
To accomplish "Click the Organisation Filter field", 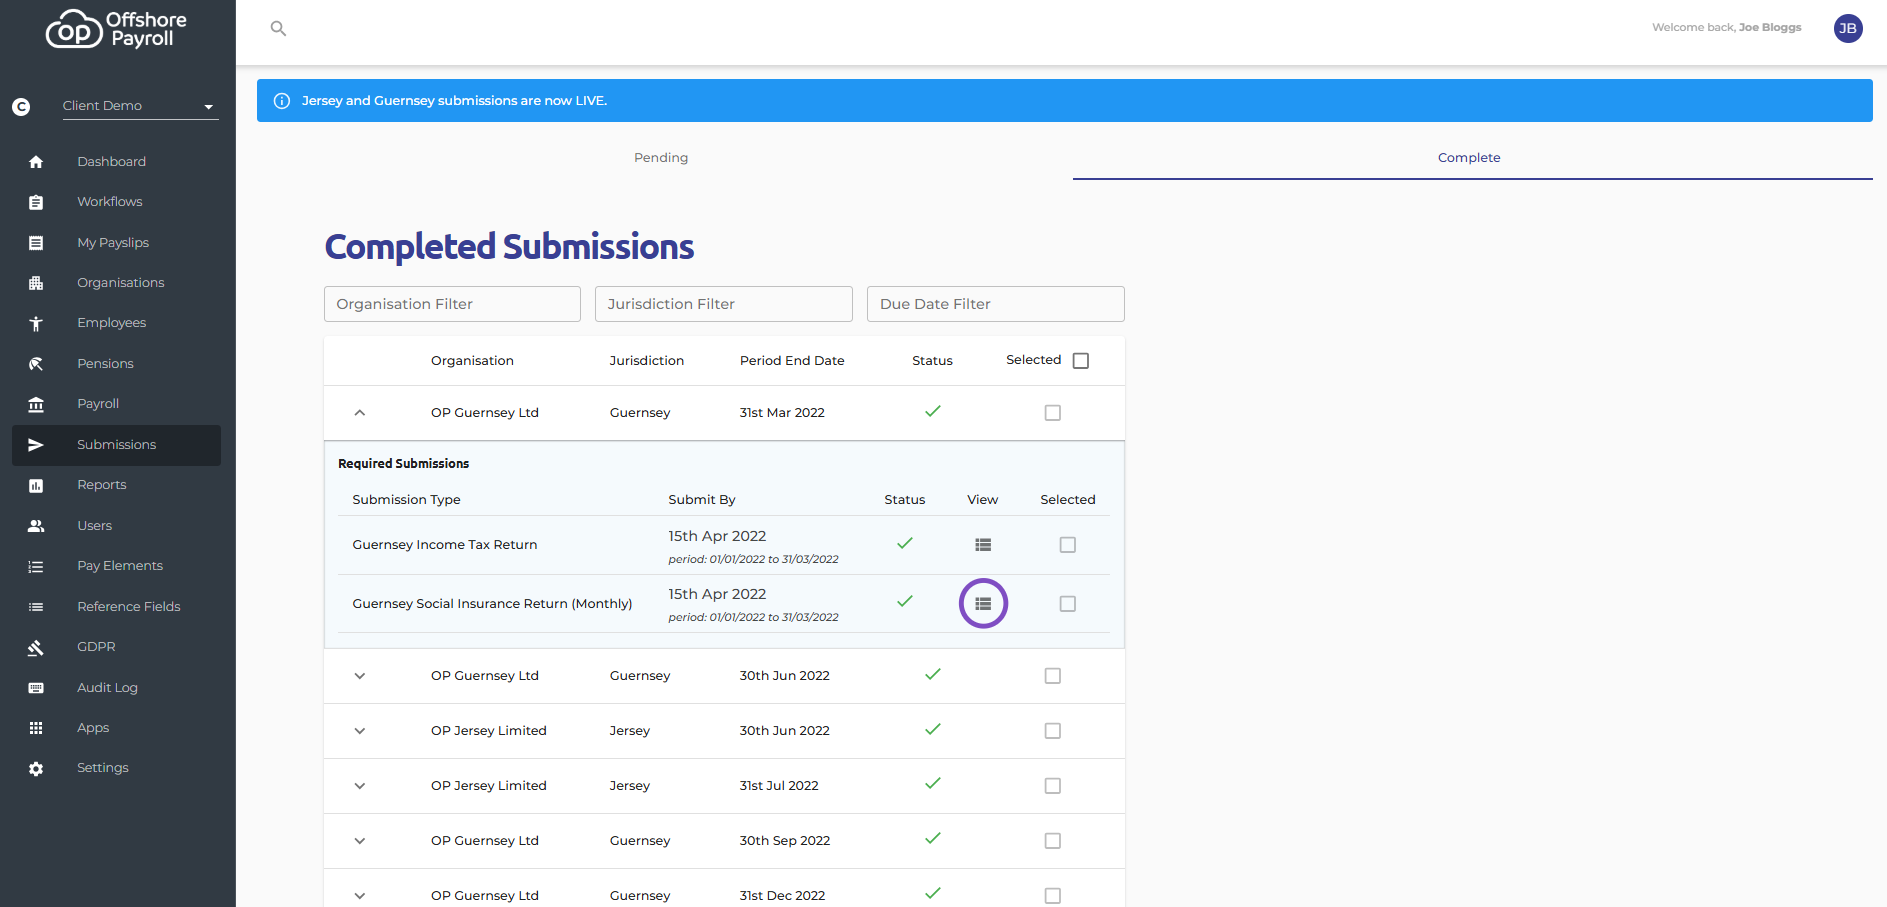I will tap(452, 304).
